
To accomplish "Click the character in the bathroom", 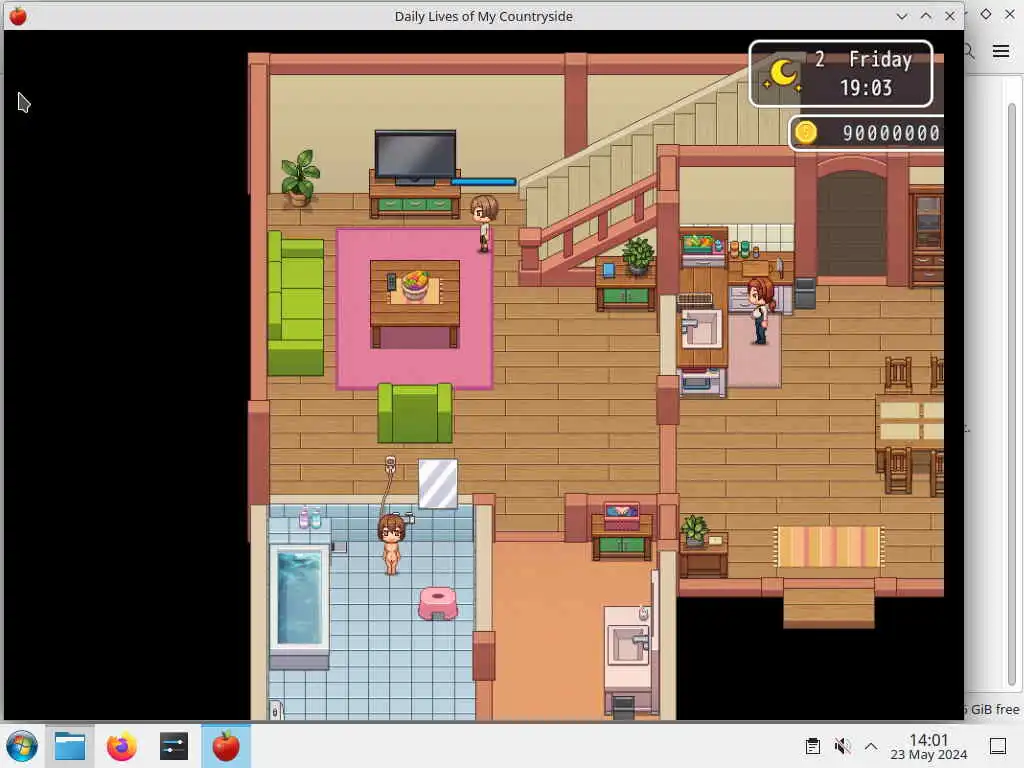I will [391, 544].
